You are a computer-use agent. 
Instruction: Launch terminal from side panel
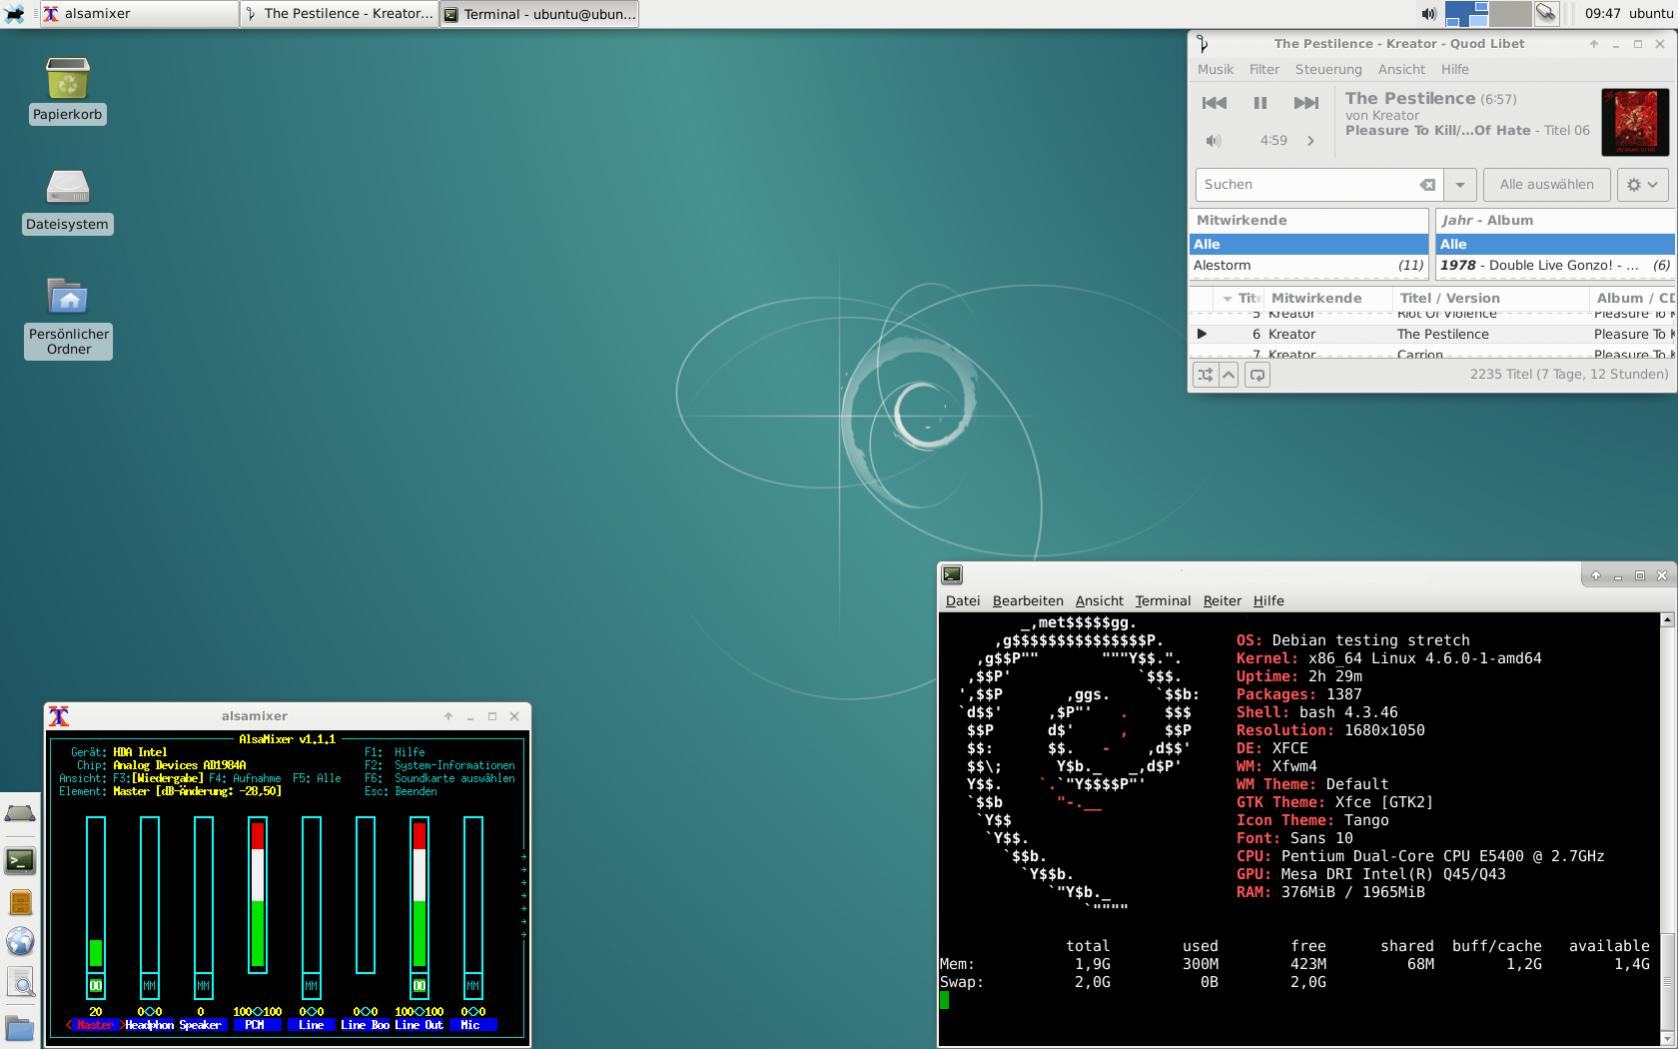pyautogui.click(x=20, y=860)
